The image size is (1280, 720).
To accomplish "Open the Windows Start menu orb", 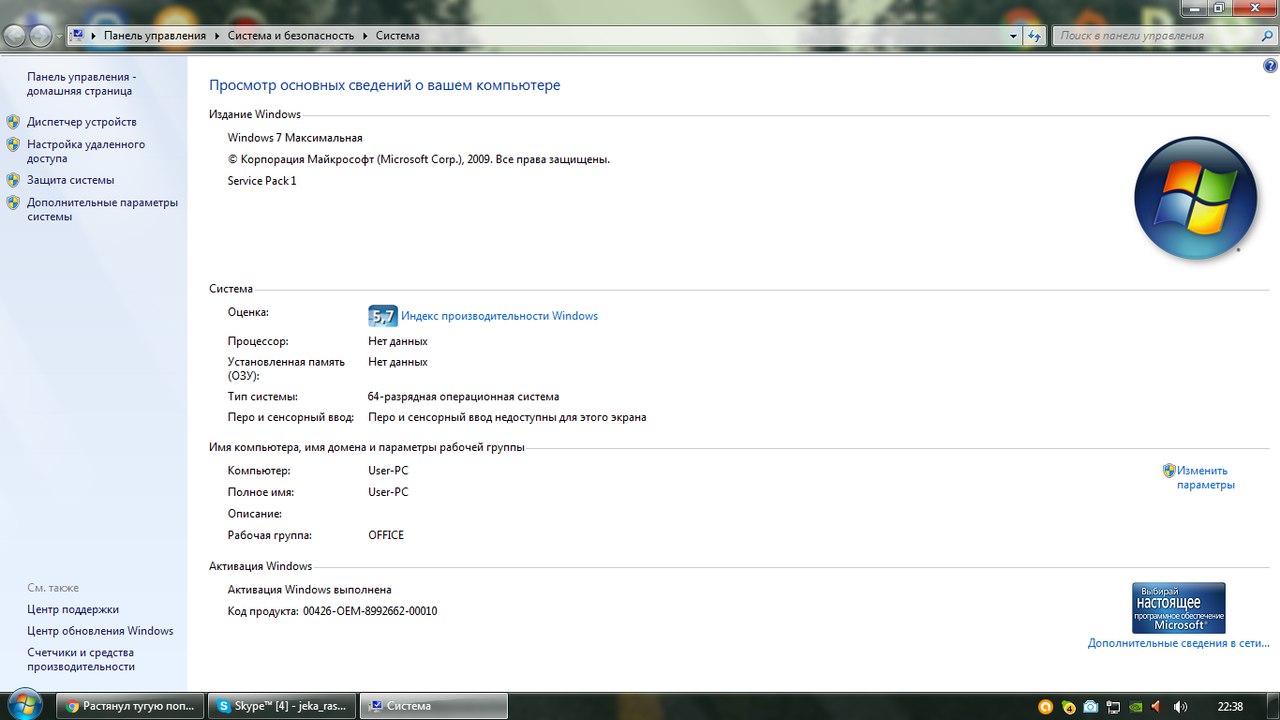I will pyautogui.click(x=23, y=705).
